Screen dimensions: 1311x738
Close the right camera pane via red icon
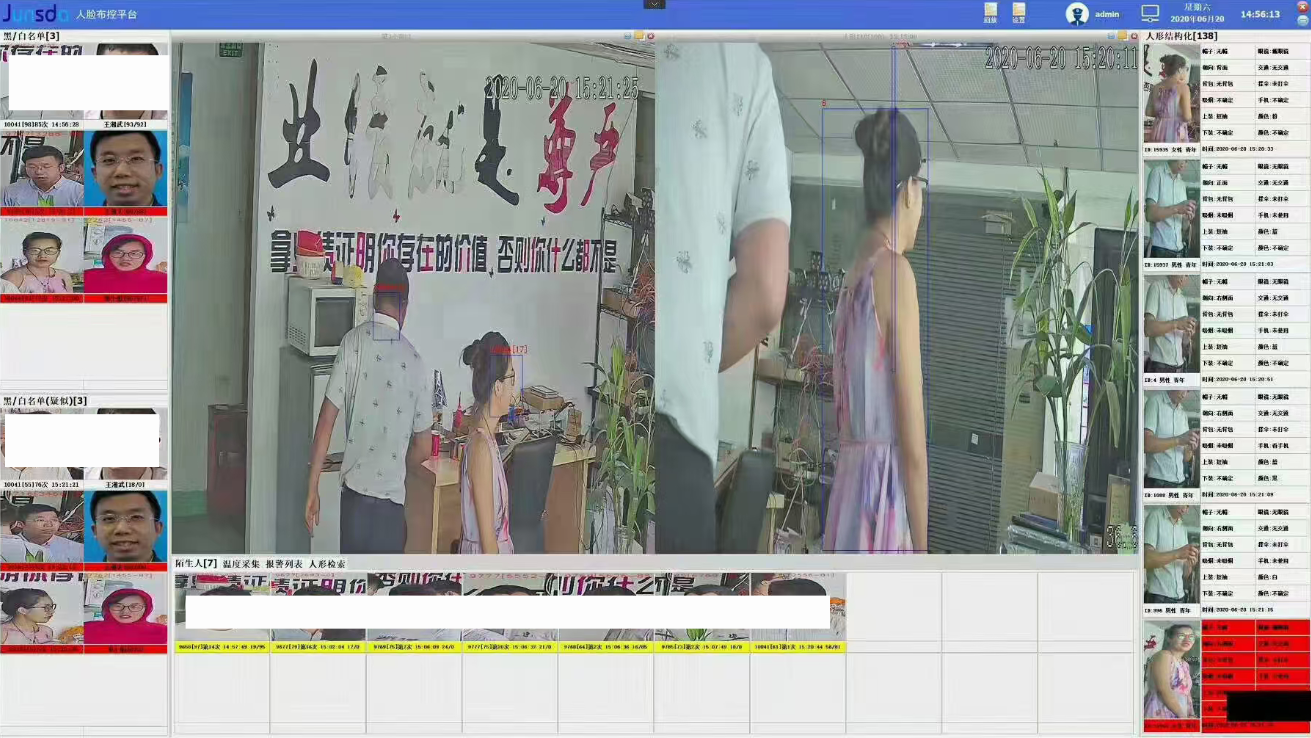pos(1134,36)
